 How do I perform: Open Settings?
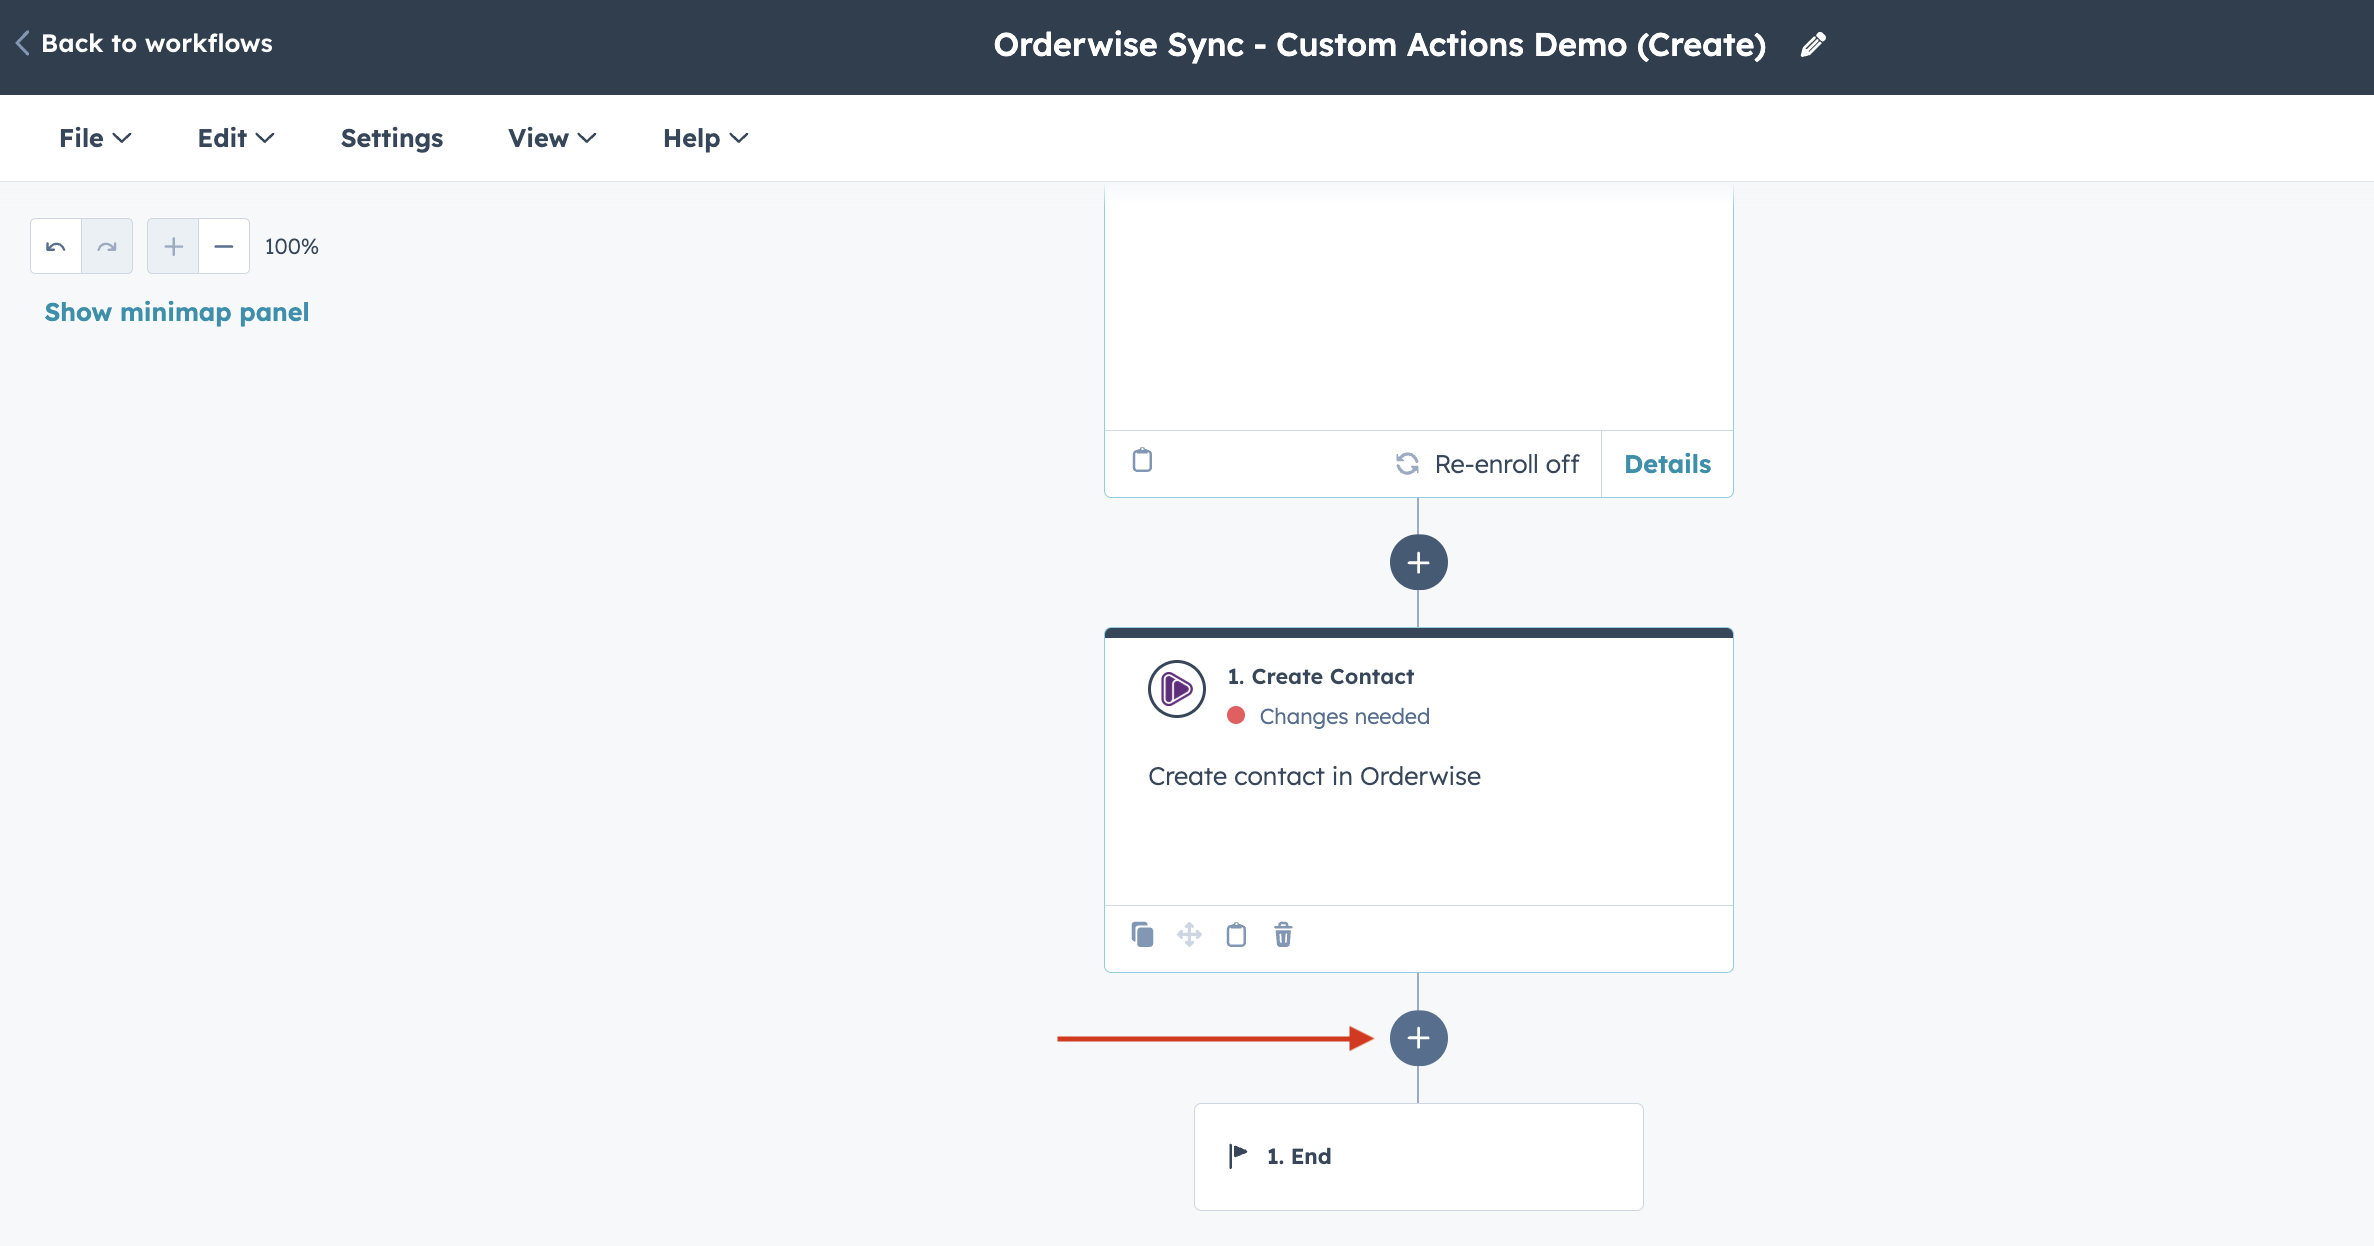[x=392, y=138]
